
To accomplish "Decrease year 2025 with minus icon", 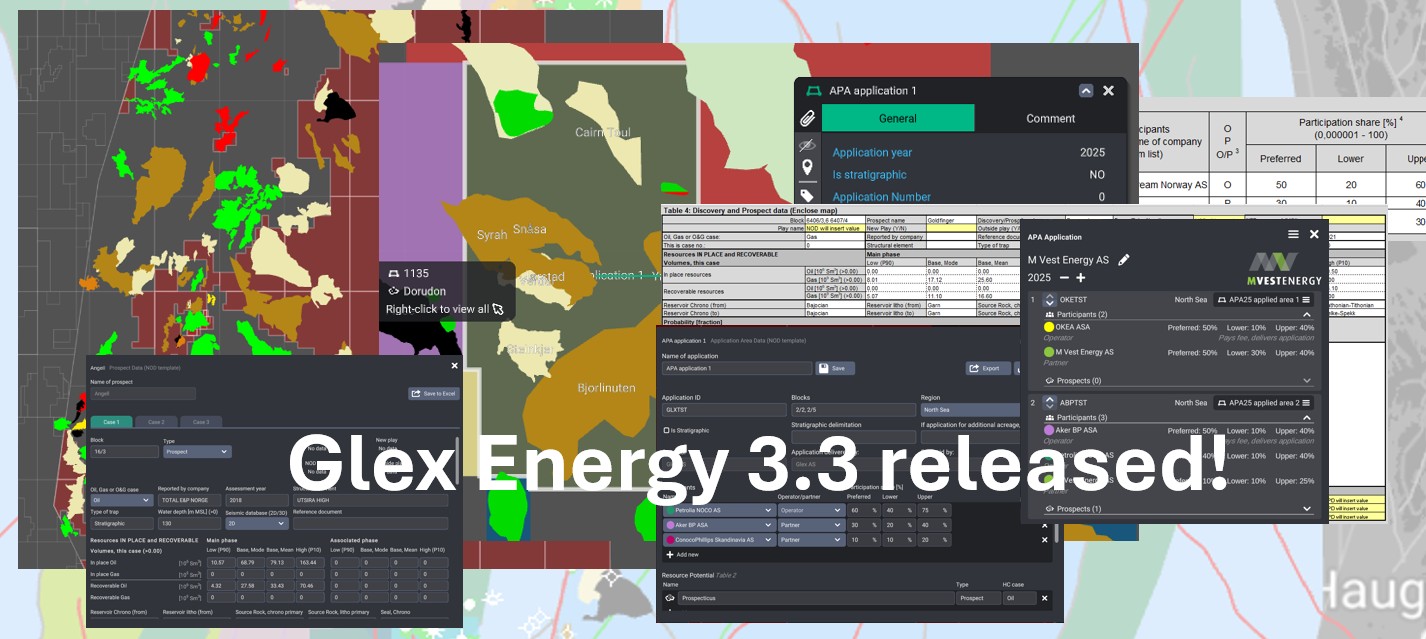I will pos(1064,277).
